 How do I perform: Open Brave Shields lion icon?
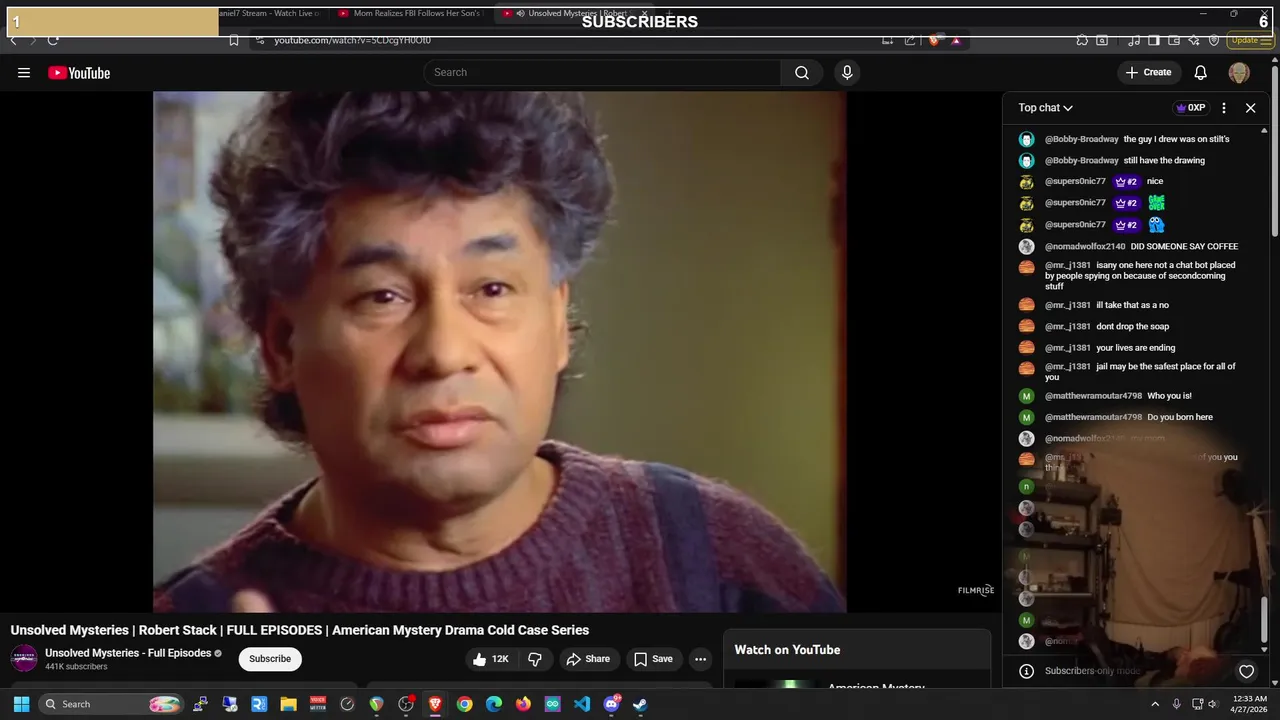click(934, 40)
